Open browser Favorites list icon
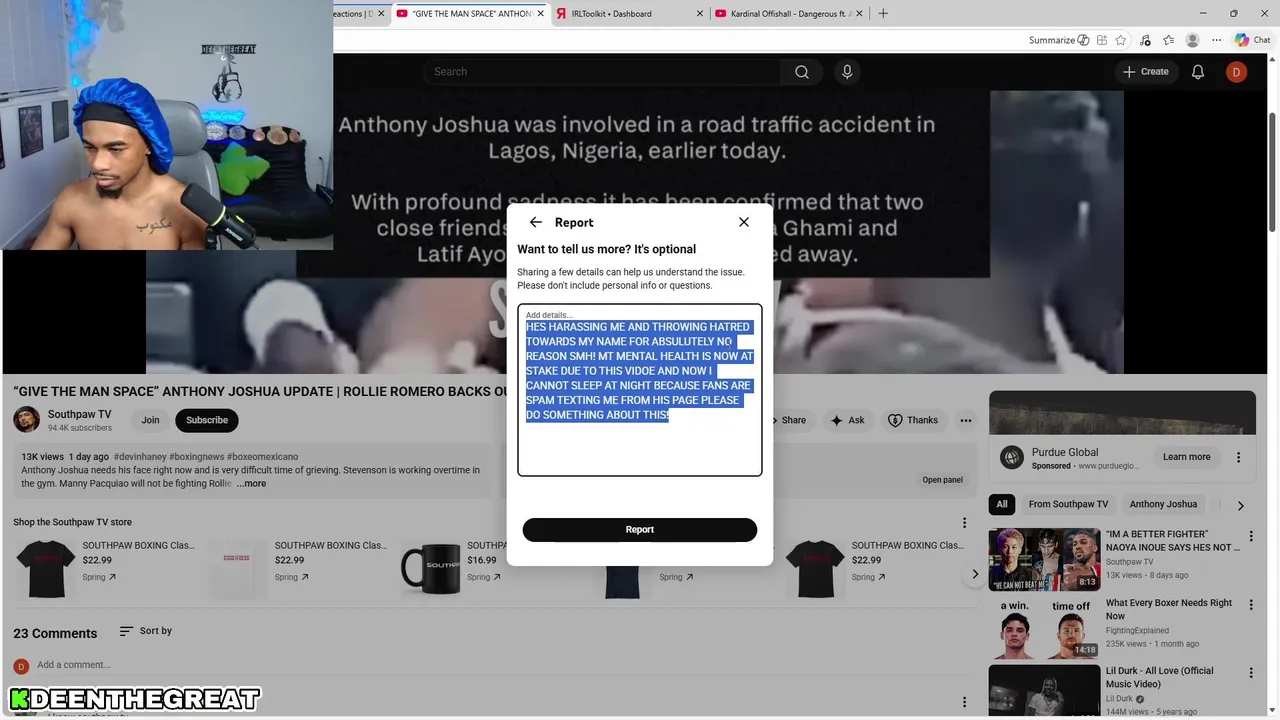Screen dimensions: 1280x720 (x=1168, y=40)
